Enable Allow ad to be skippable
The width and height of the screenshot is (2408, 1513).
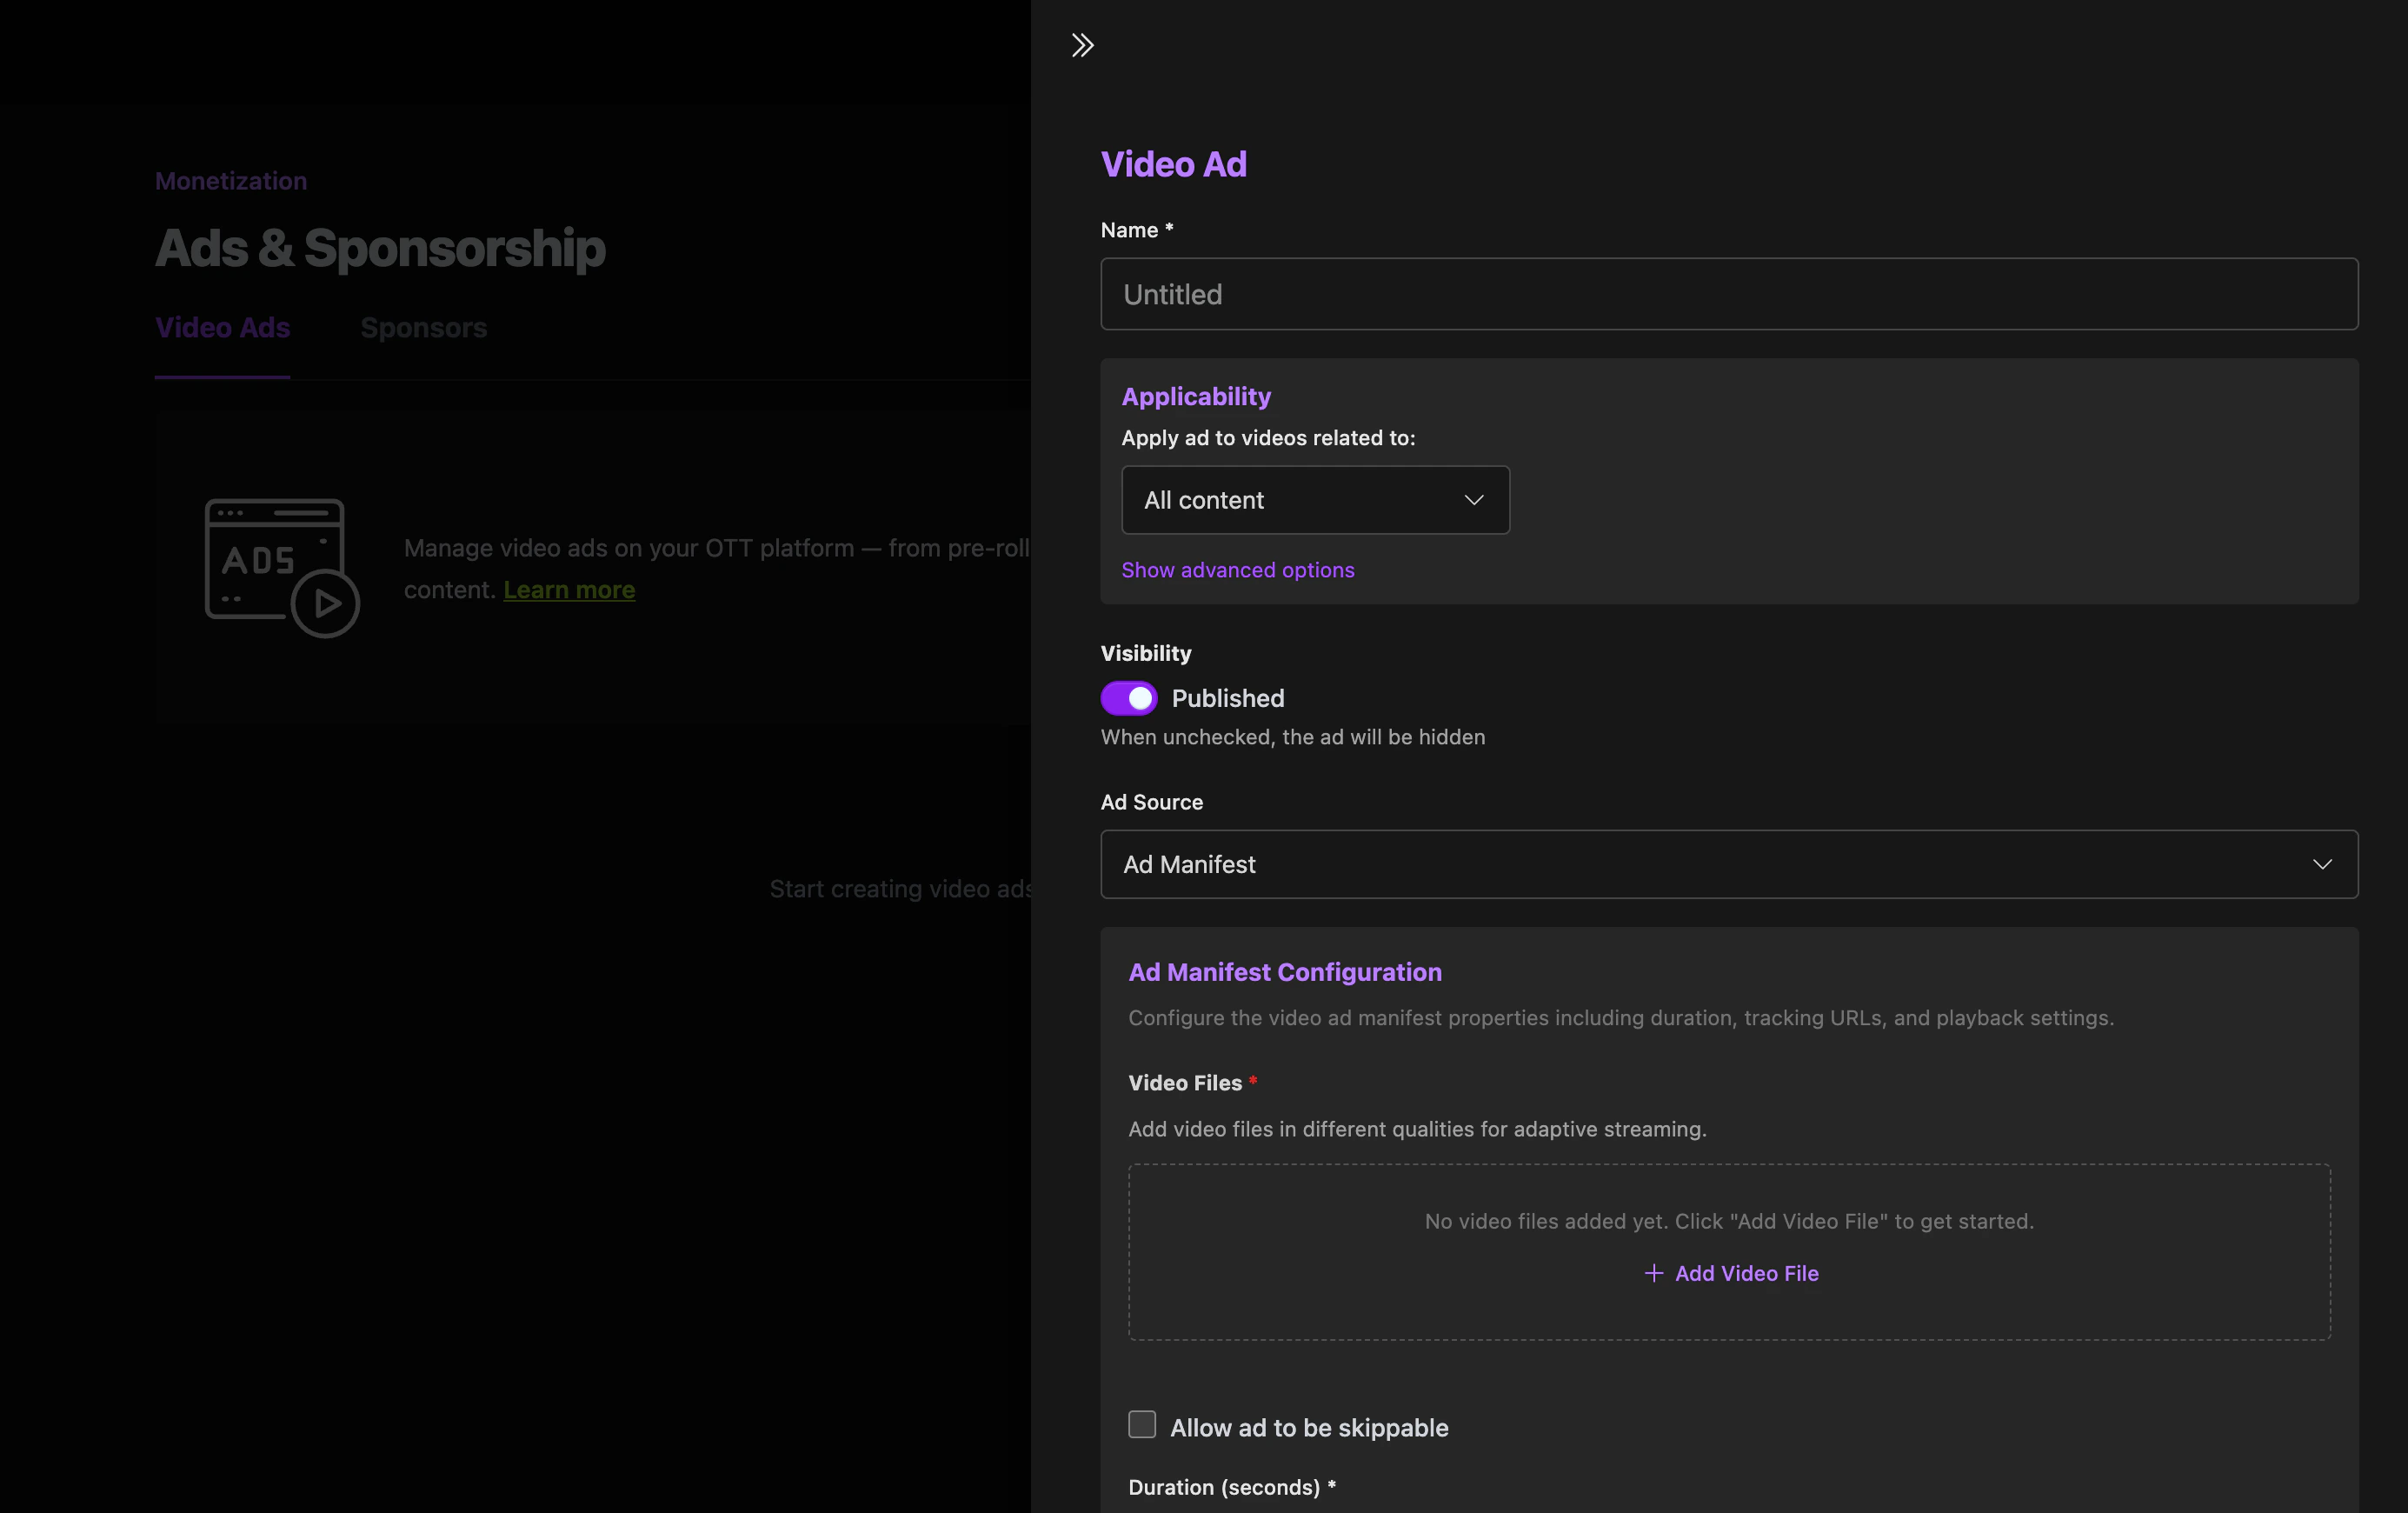point(1142,1425)
